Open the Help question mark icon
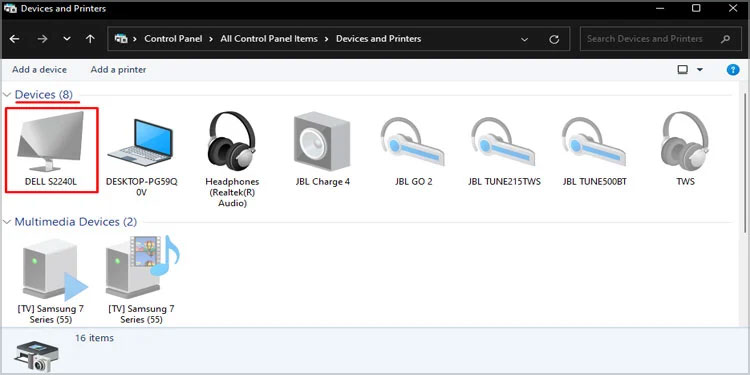 point(733,70)
